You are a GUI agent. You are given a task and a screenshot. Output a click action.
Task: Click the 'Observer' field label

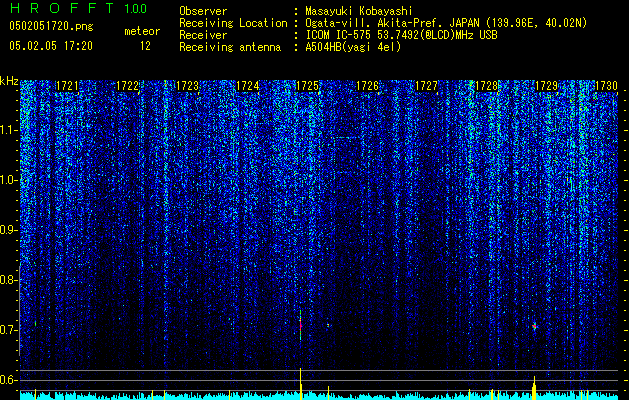point(203,11)
